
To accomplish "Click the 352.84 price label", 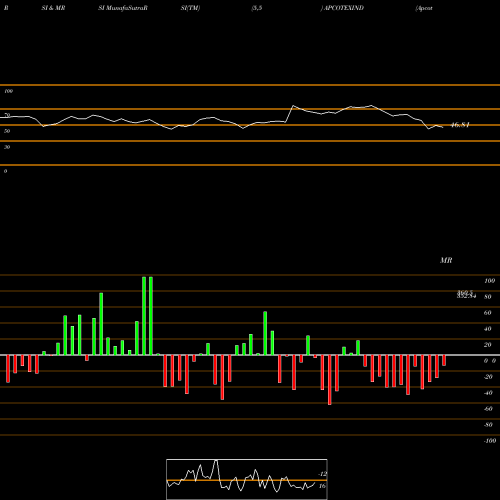I will (466, 296).
